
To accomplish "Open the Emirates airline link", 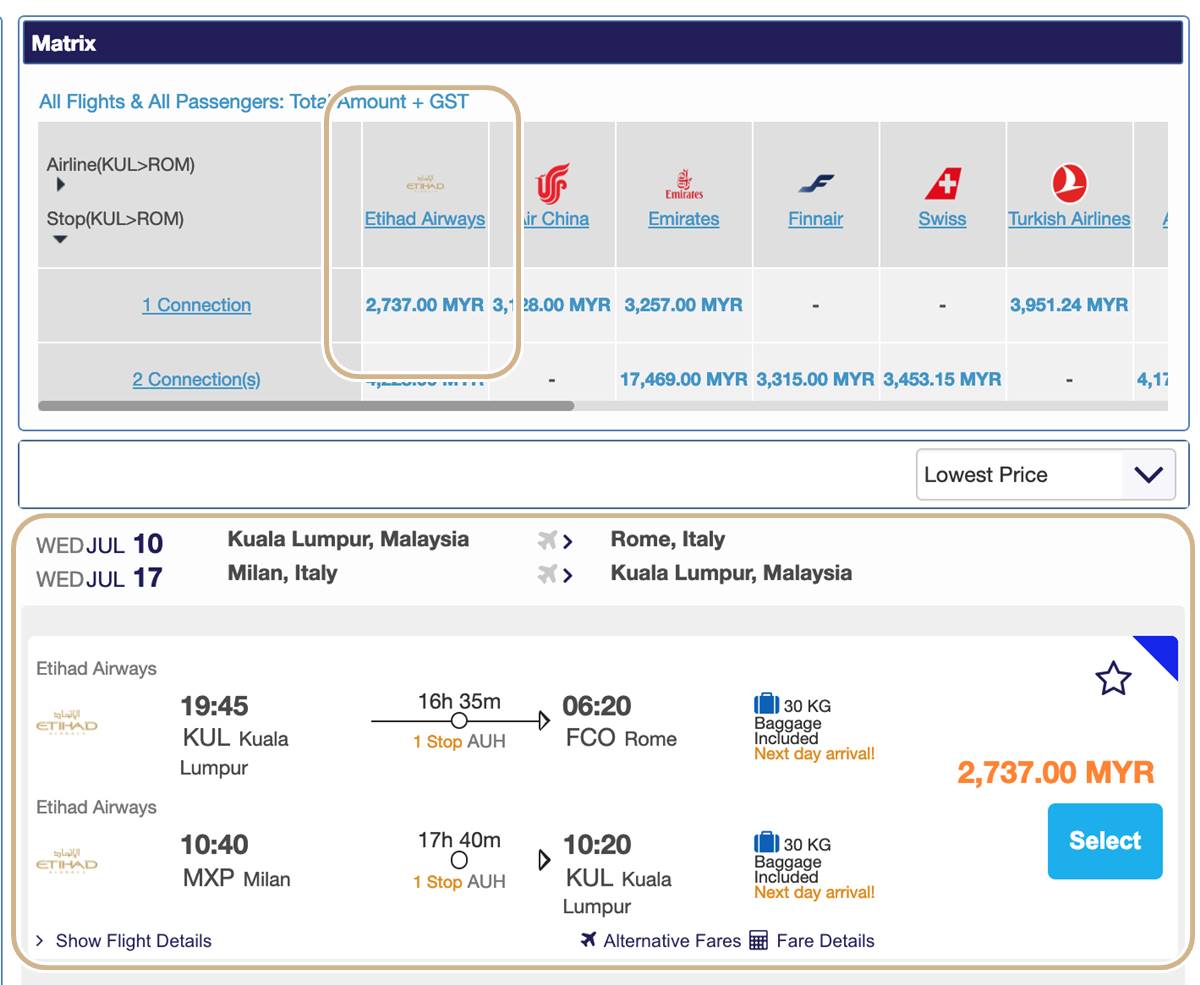I will coord(684,218).
